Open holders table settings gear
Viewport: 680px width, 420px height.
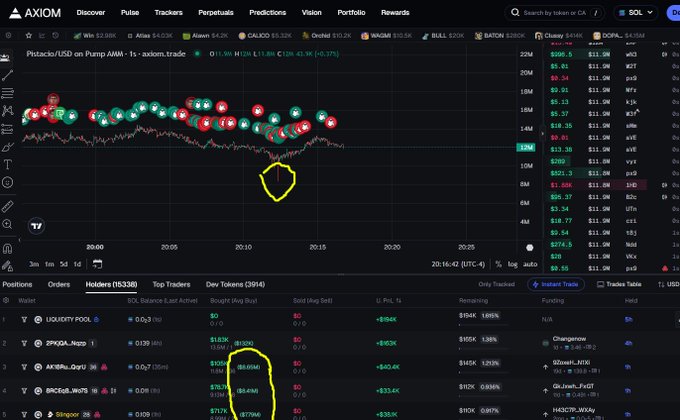(6, 300)
